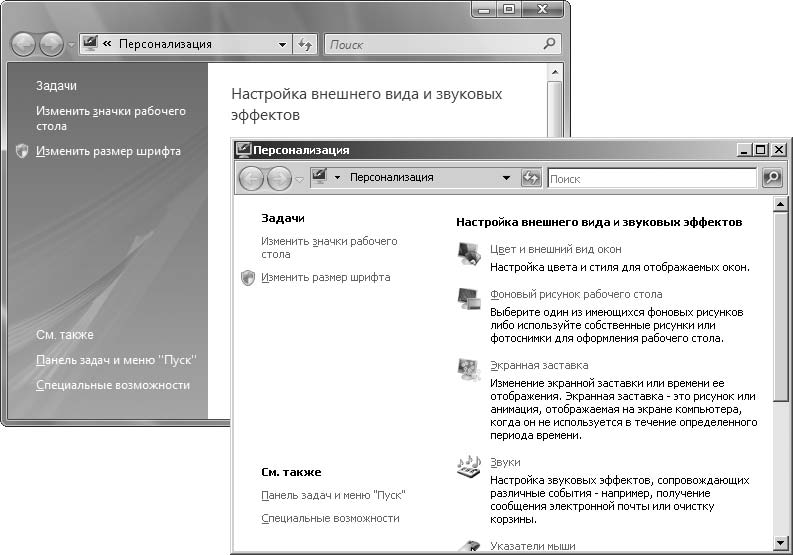Image resolution: width=793 pixels, height=555 pixels.
Task: Click the Задачи heading in the front window
Action: (x=282, y=218)
